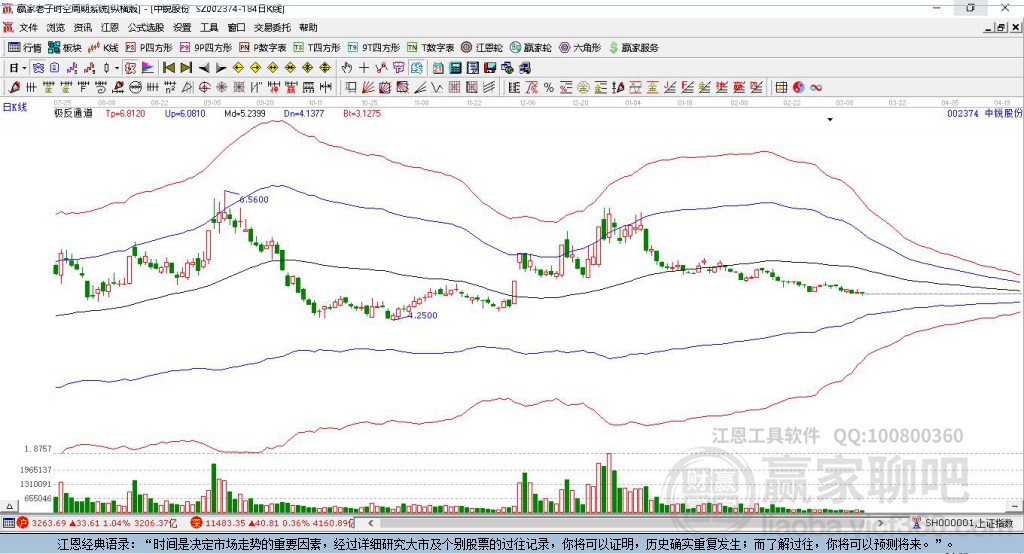Open the 9T四方形 tool
The image size is (1024, 554).
374,48
